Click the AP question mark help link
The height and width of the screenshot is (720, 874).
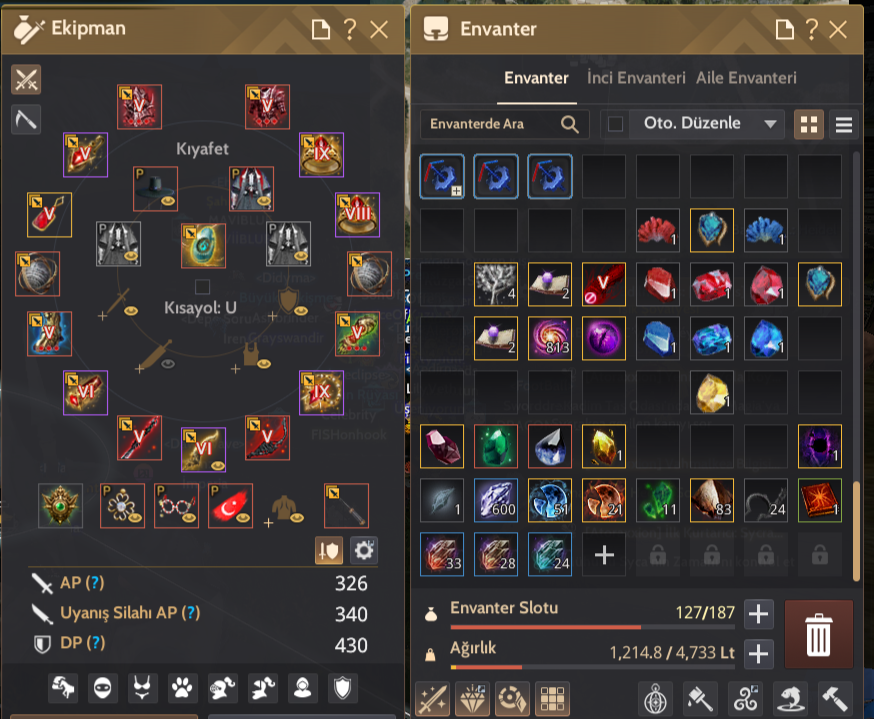pos(95,583)
